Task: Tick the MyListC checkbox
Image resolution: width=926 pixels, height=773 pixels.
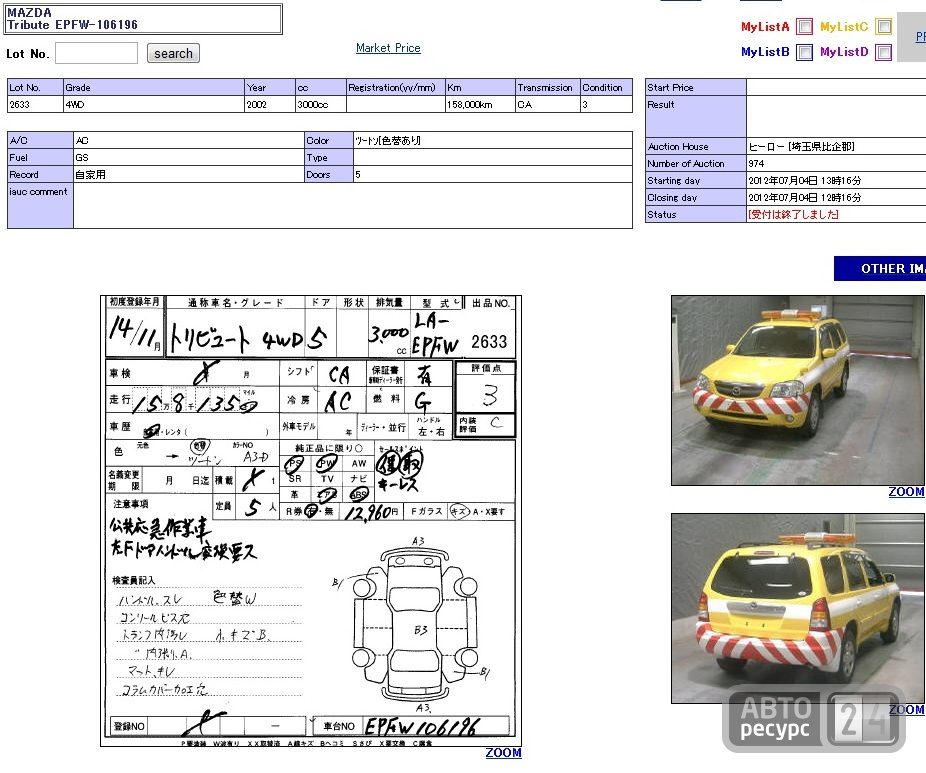Action: point(883,27)
